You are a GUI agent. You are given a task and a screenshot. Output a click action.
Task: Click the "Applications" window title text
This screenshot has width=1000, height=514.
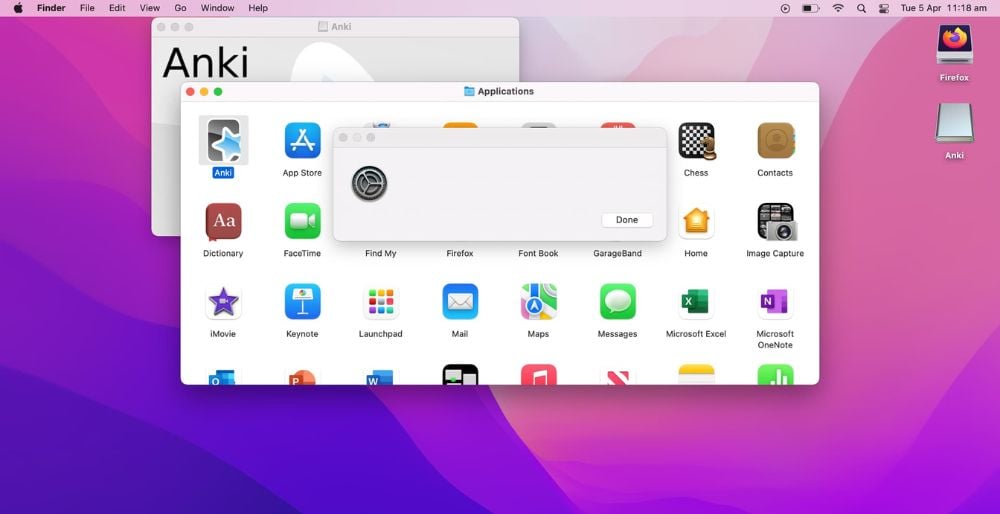(506, 91)
